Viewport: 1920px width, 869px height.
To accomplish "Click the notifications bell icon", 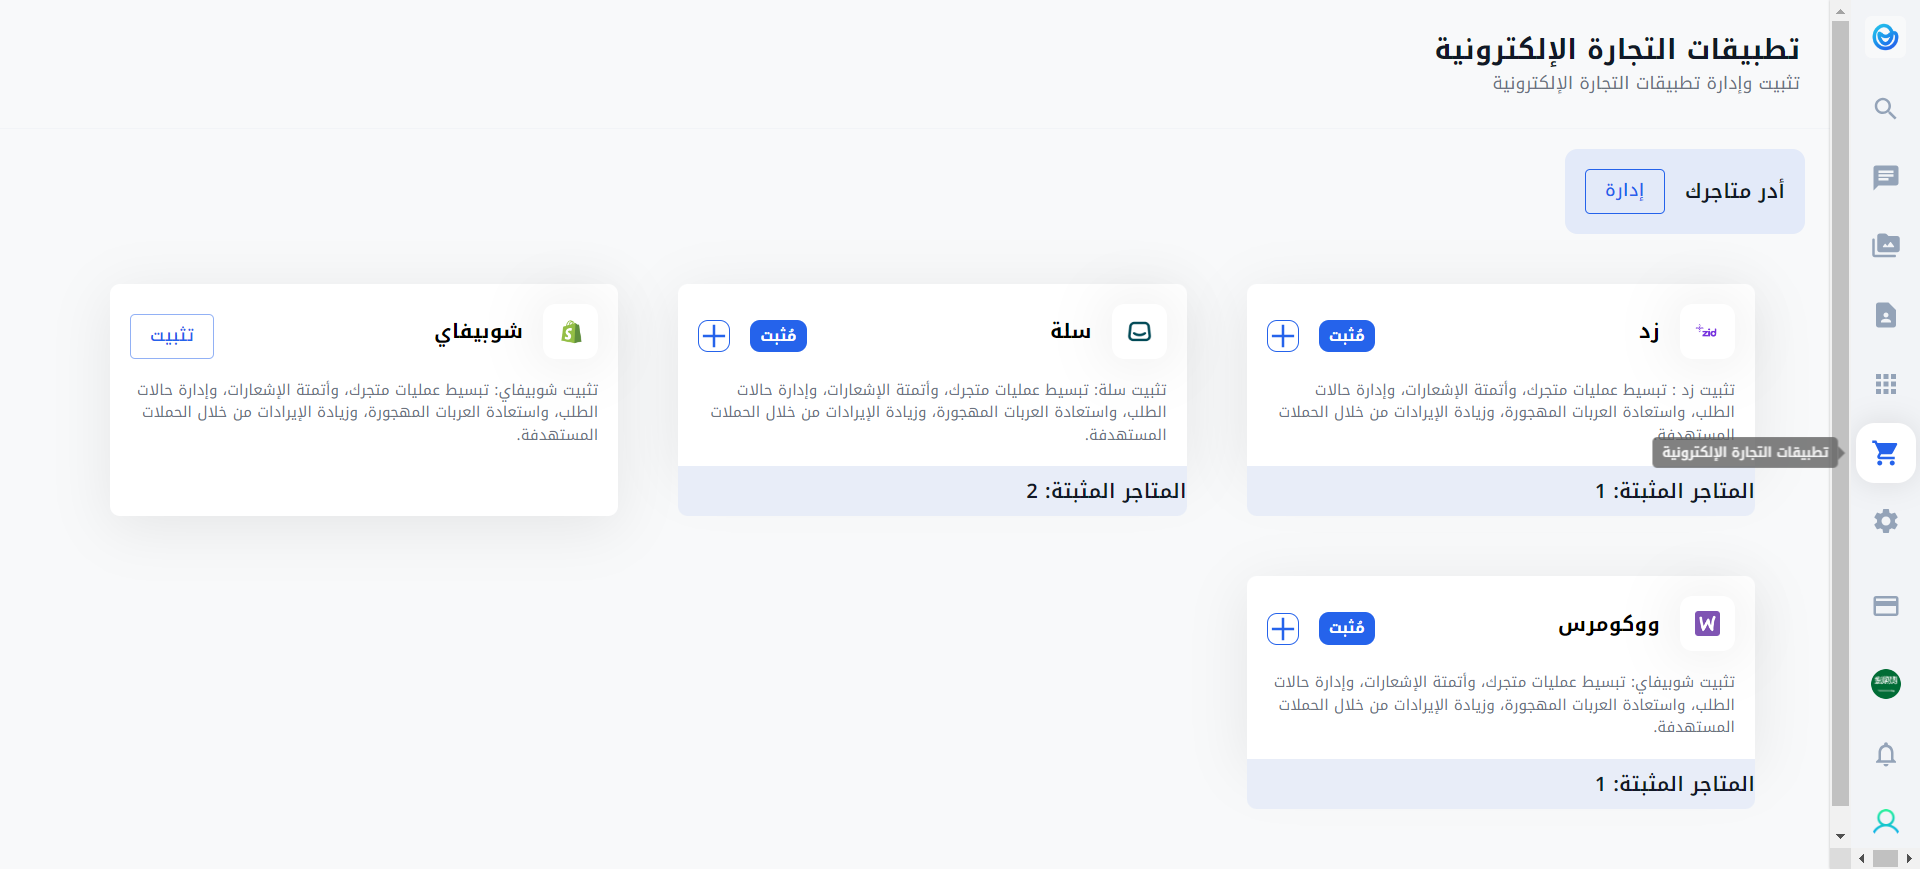I will pos(1885,754).
